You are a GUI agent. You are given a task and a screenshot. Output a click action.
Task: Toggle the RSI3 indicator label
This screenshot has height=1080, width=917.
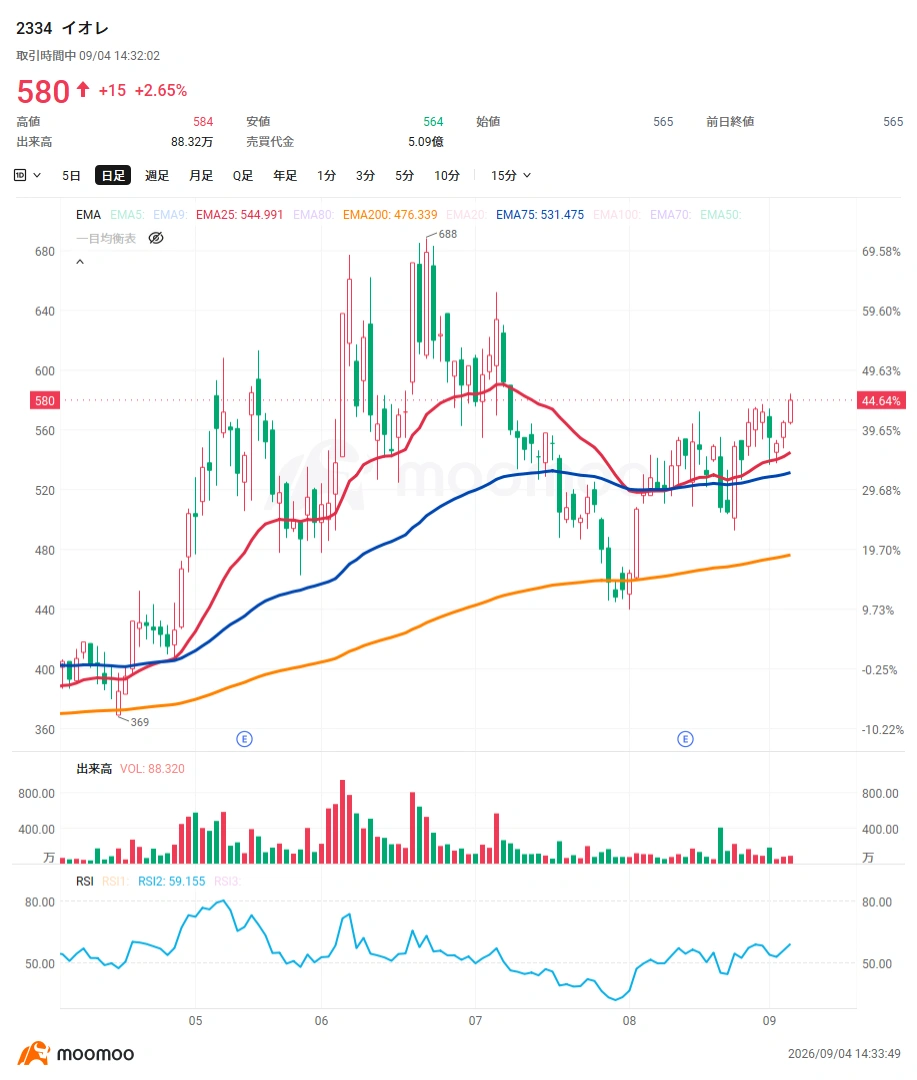tap(227, 881)
